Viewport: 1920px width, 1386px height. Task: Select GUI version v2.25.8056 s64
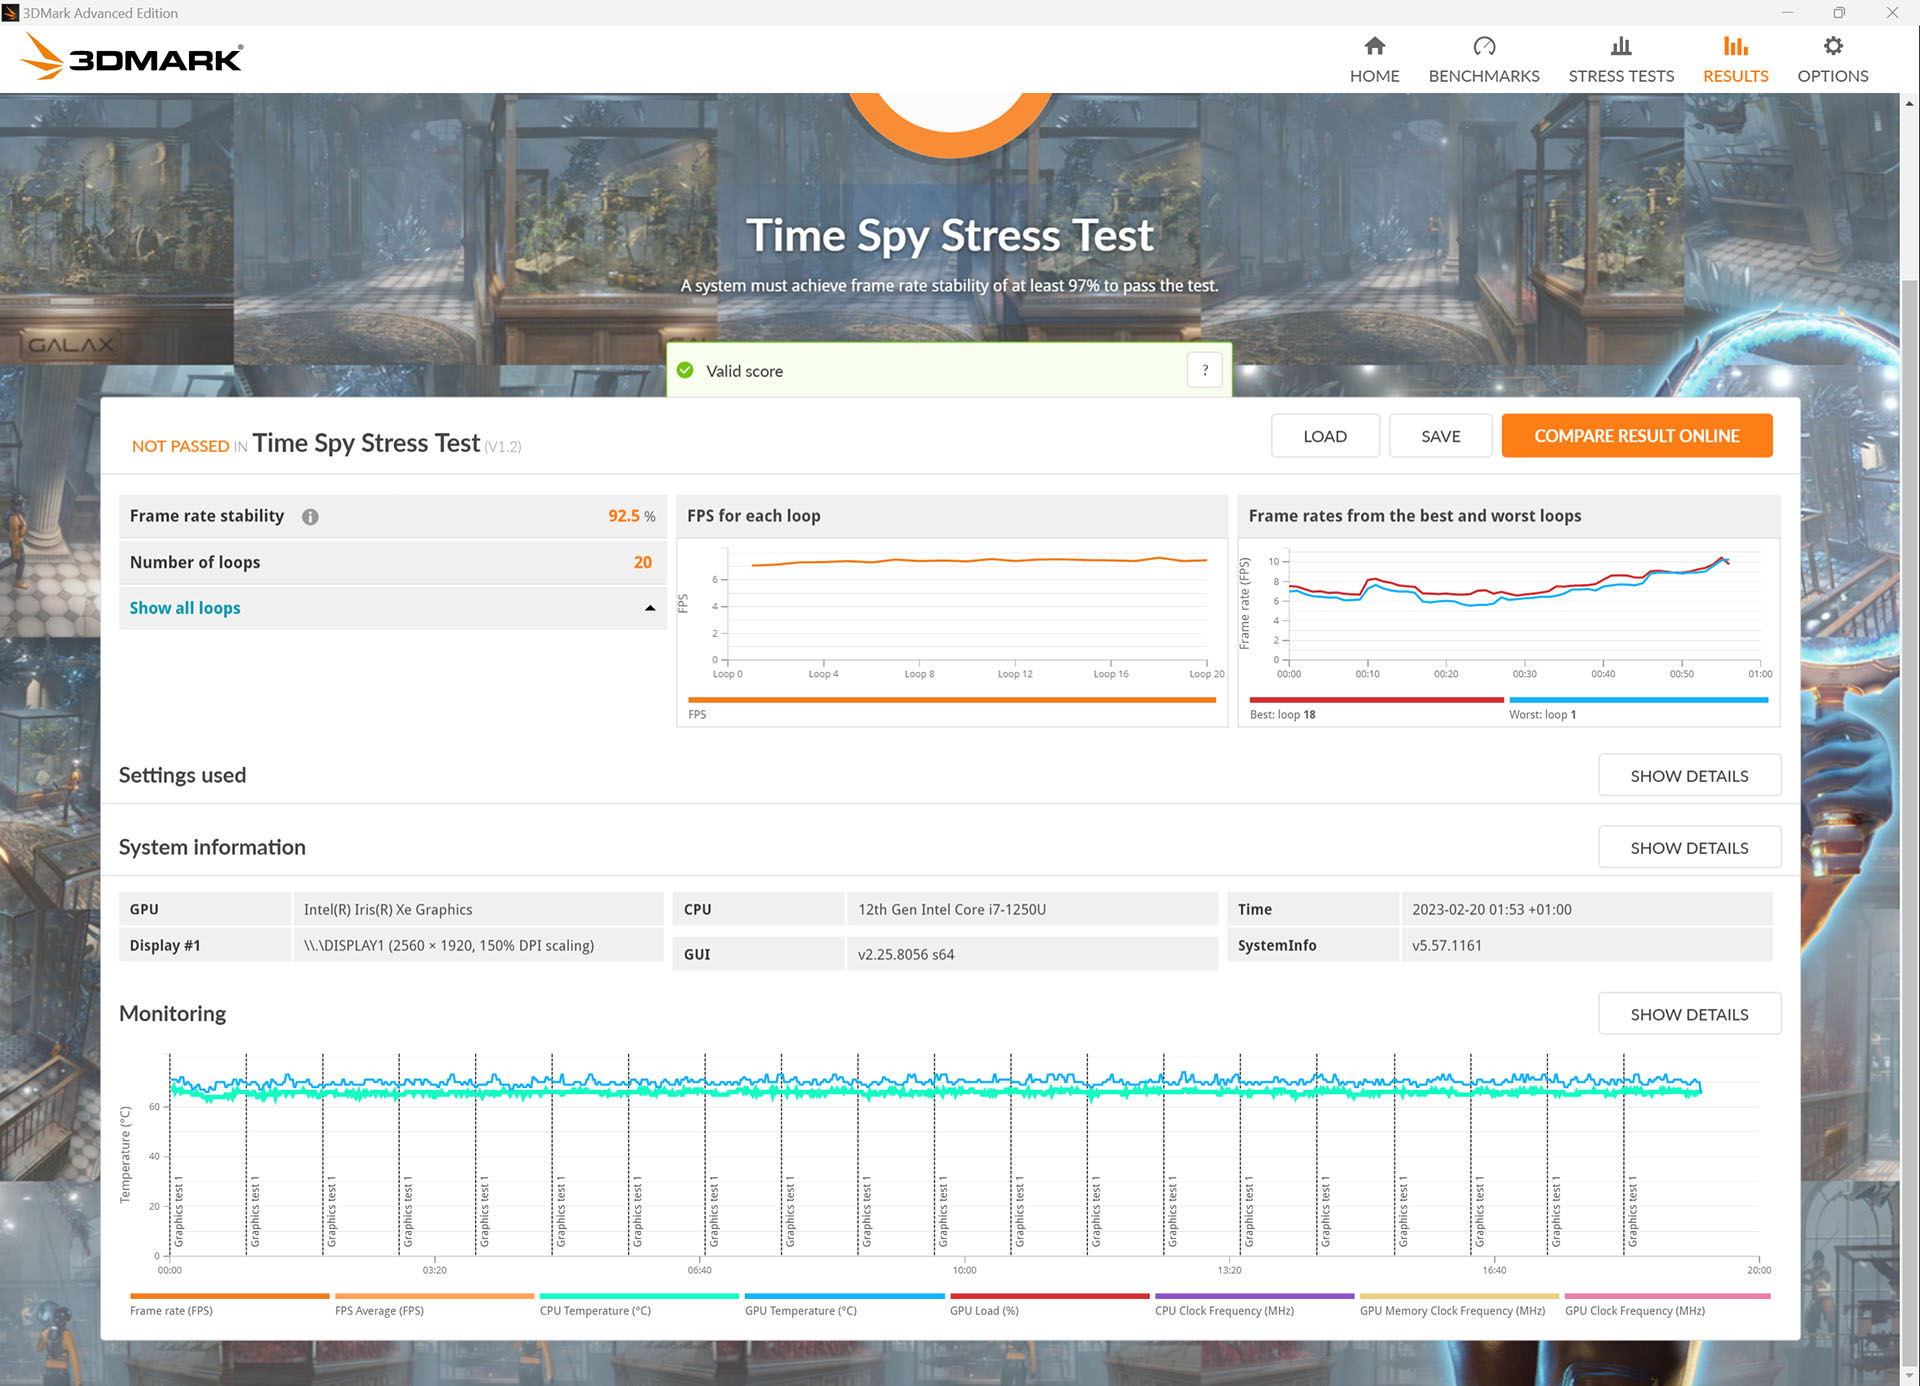[906, 954]
